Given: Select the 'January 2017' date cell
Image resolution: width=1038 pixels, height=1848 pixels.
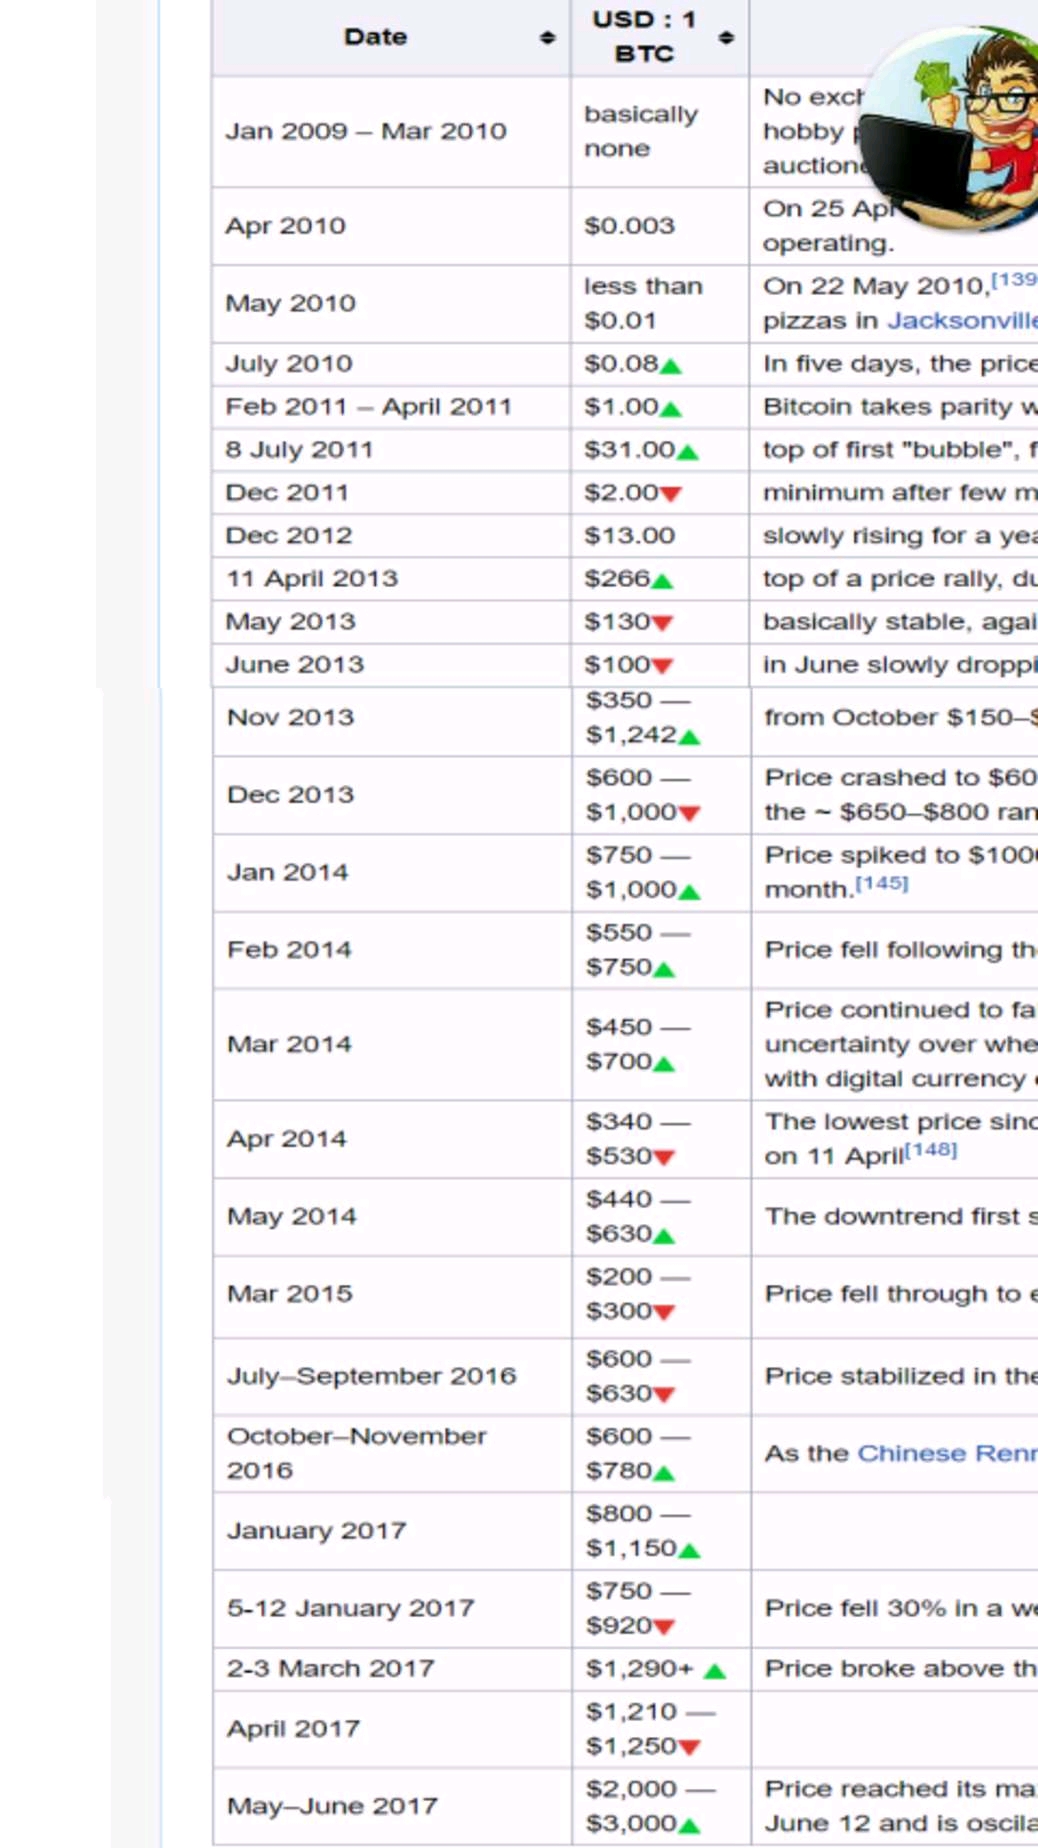Looking at the screenshot, I should pos(392,1532).
